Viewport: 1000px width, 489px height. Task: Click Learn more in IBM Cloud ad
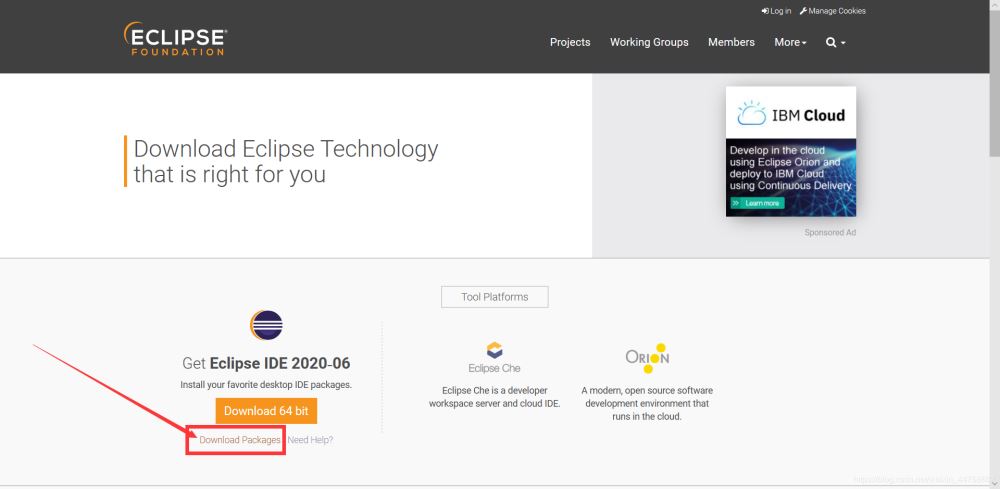758,203
